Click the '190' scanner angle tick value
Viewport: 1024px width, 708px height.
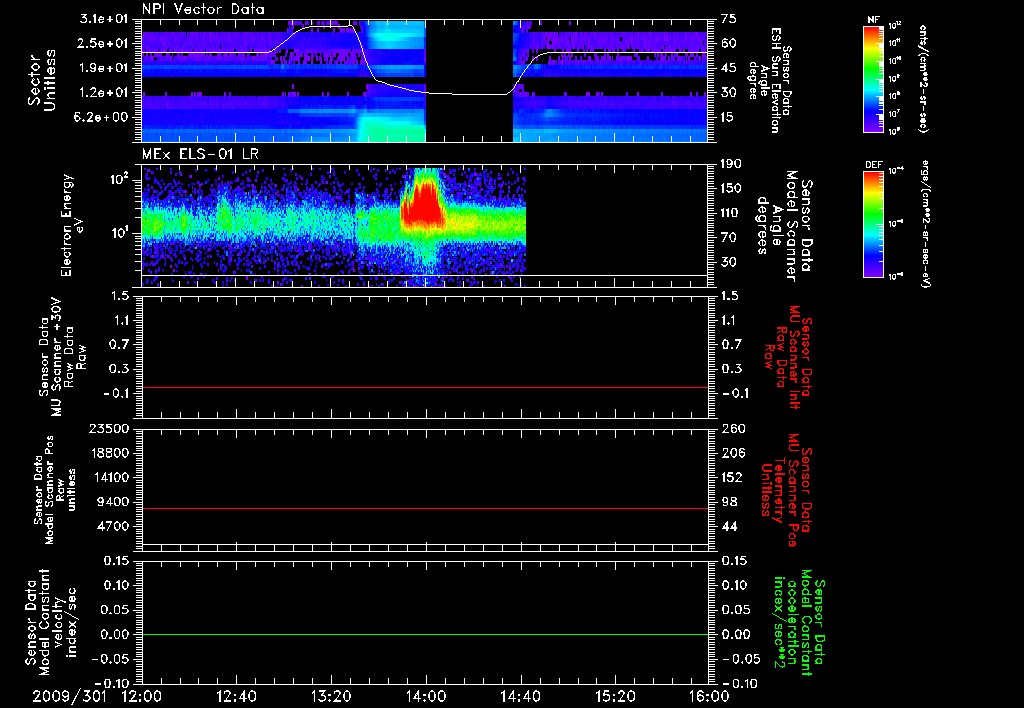coord(733,164)
